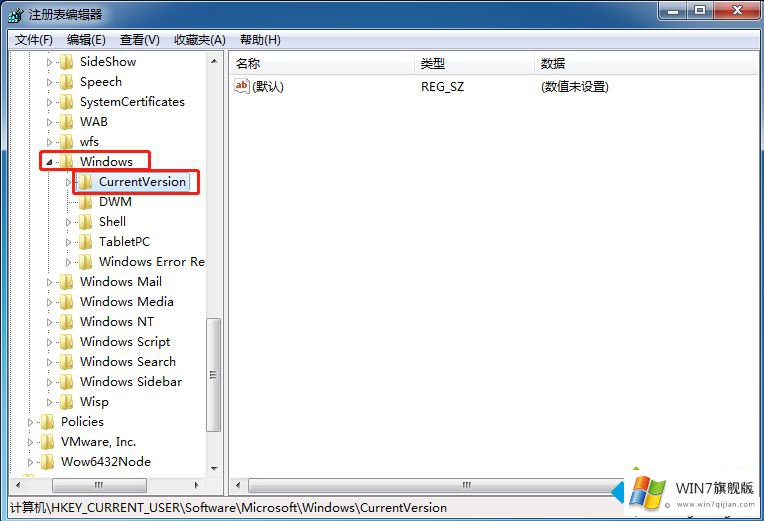Open the 文件(F) menu

(x=34, y=40)
